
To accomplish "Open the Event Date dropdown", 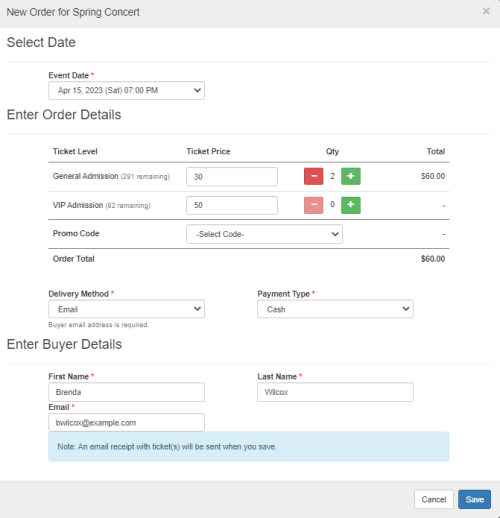I will click(126, 91).
